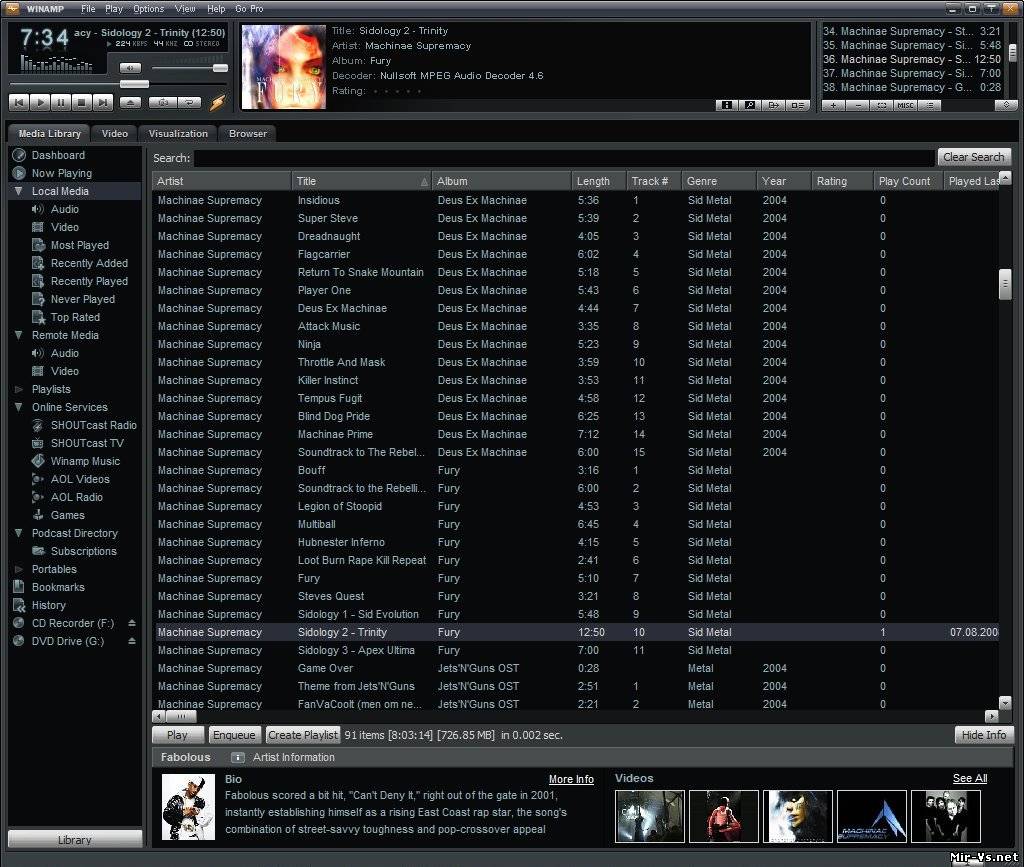
Task: Start playback with the play button
Action: pos(40,102)
